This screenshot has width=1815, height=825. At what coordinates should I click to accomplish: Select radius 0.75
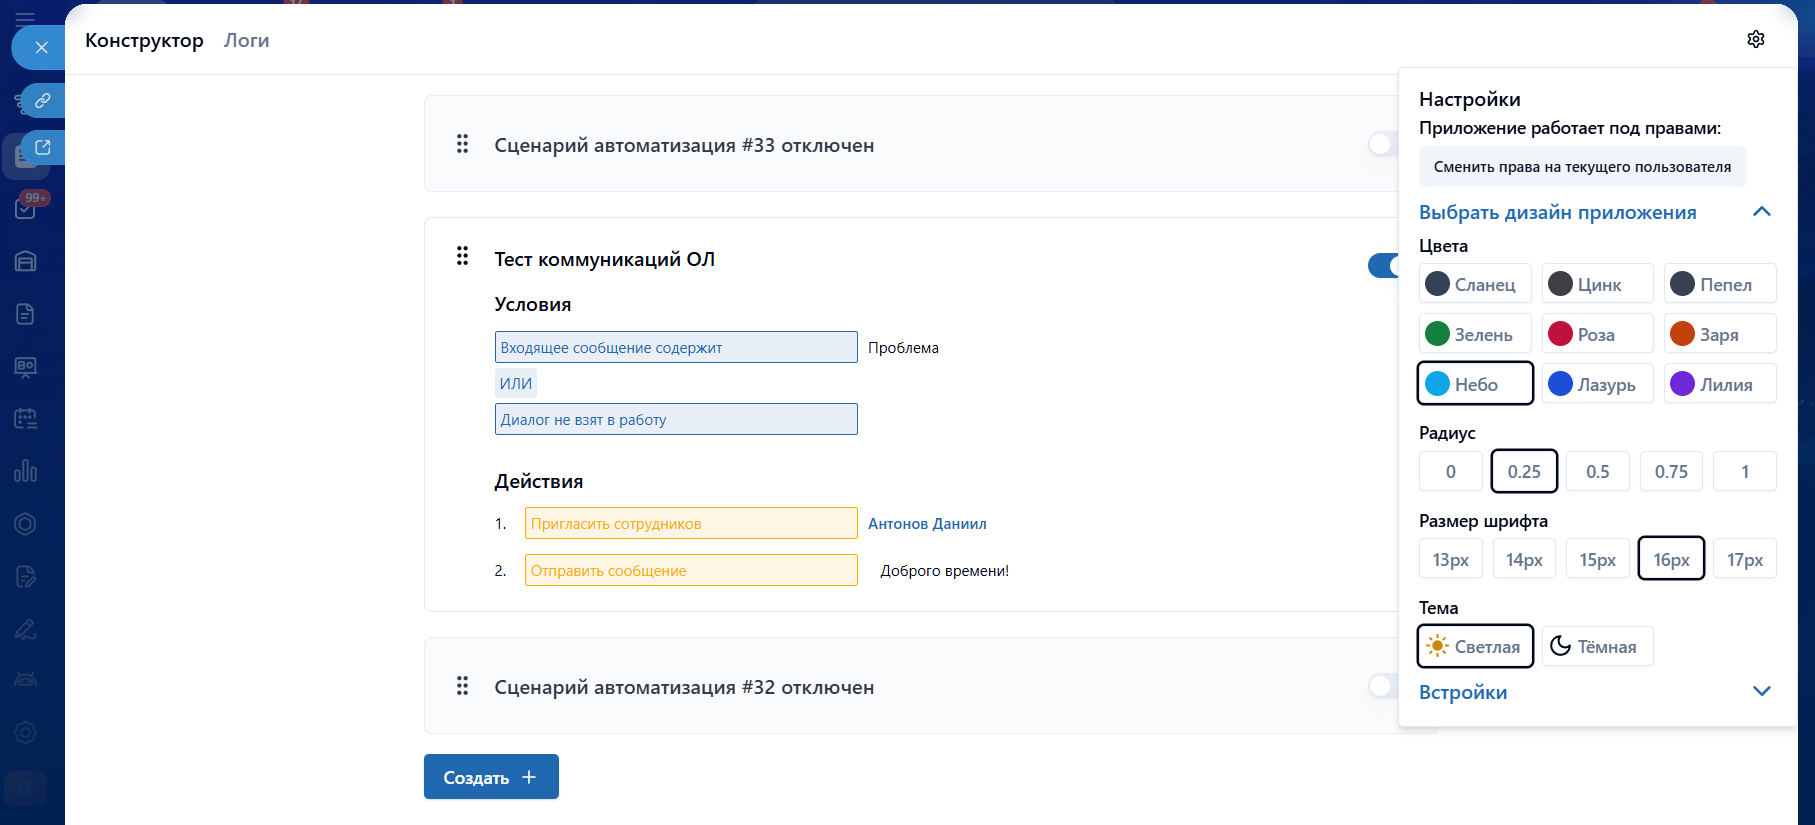1671,471
